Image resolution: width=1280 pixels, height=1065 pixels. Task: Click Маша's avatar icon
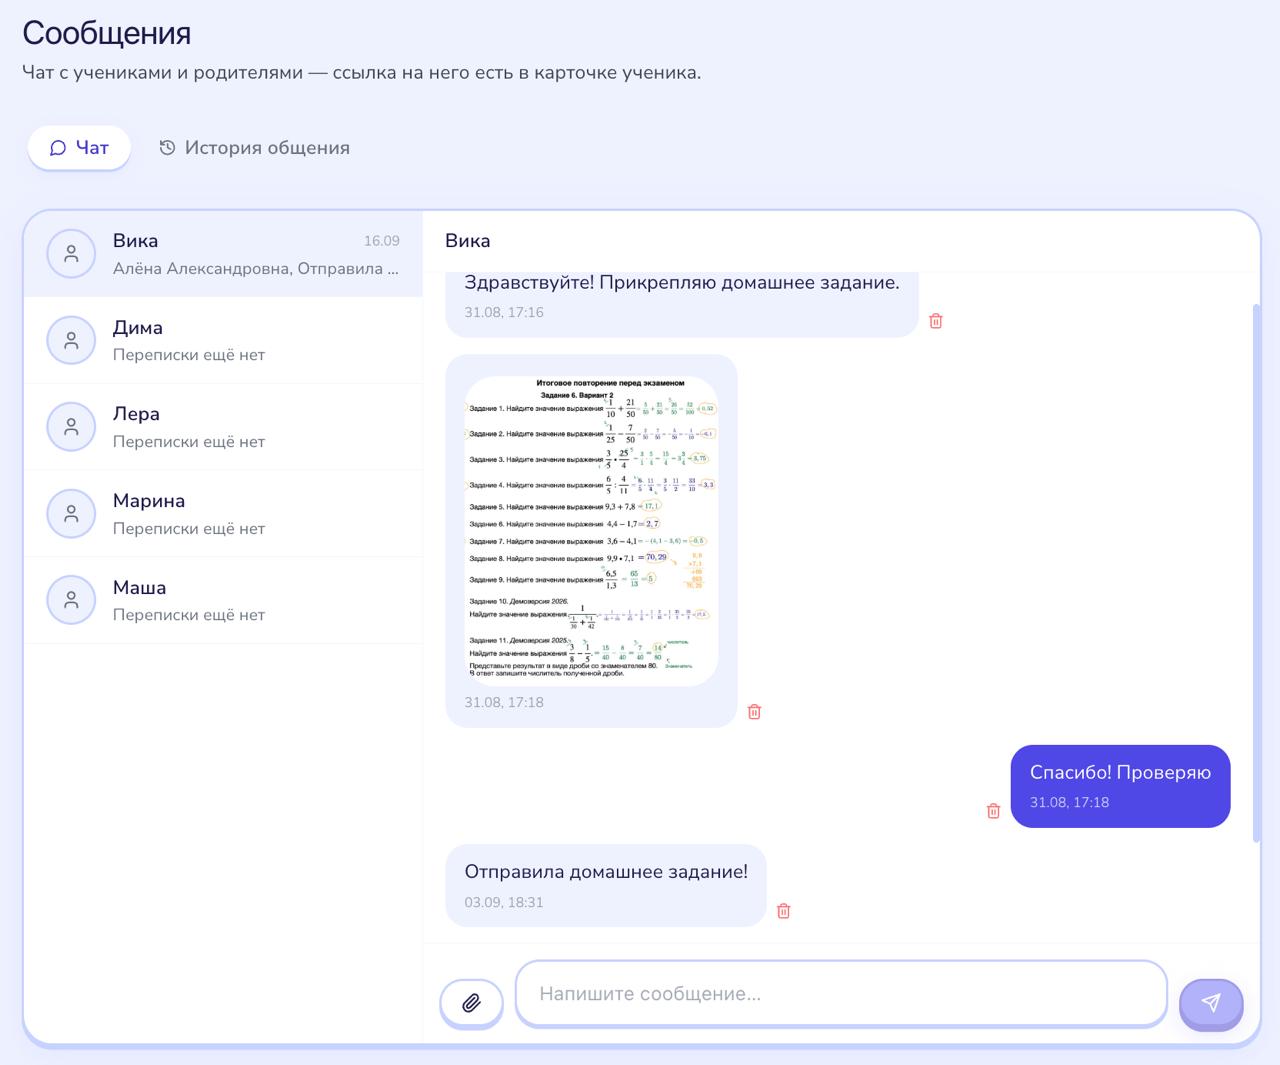71,601
